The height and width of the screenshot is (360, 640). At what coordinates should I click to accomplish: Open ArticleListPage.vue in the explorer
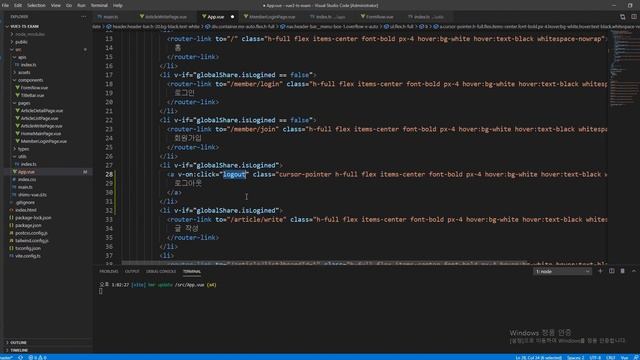[x=39, y=118]
